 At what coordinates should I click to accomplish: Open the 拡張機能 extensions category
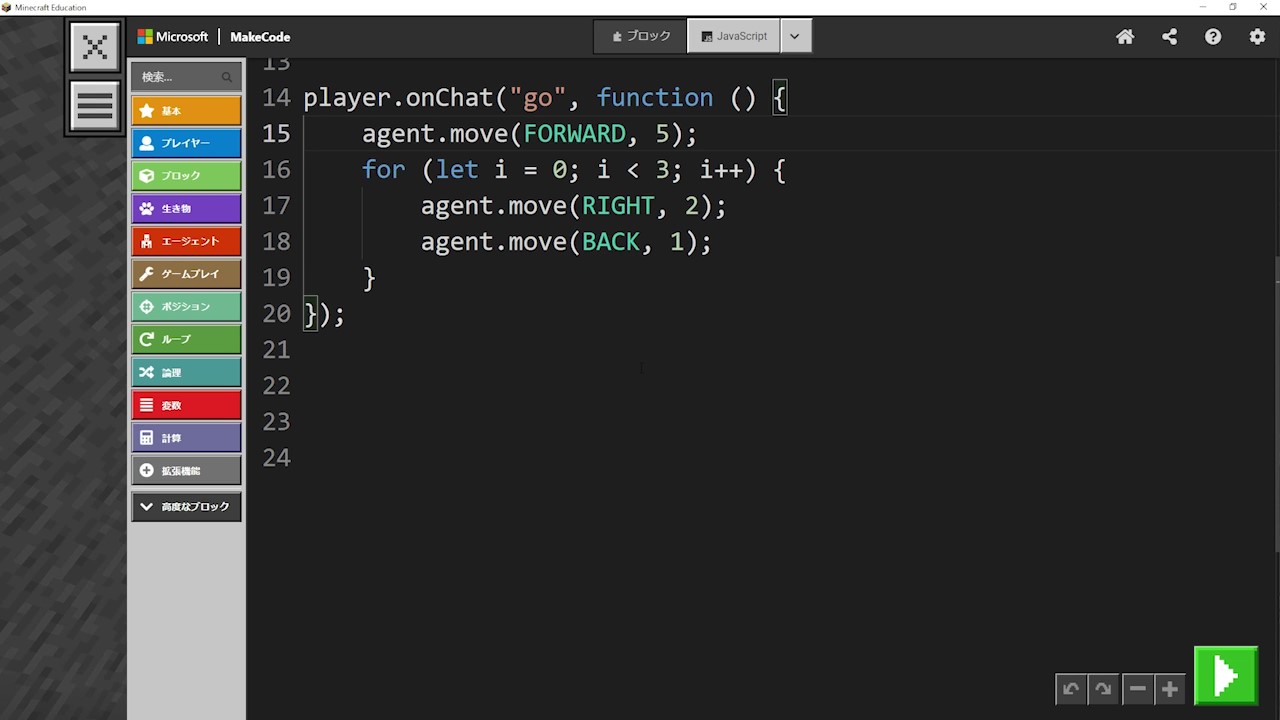tap(186, 471)
